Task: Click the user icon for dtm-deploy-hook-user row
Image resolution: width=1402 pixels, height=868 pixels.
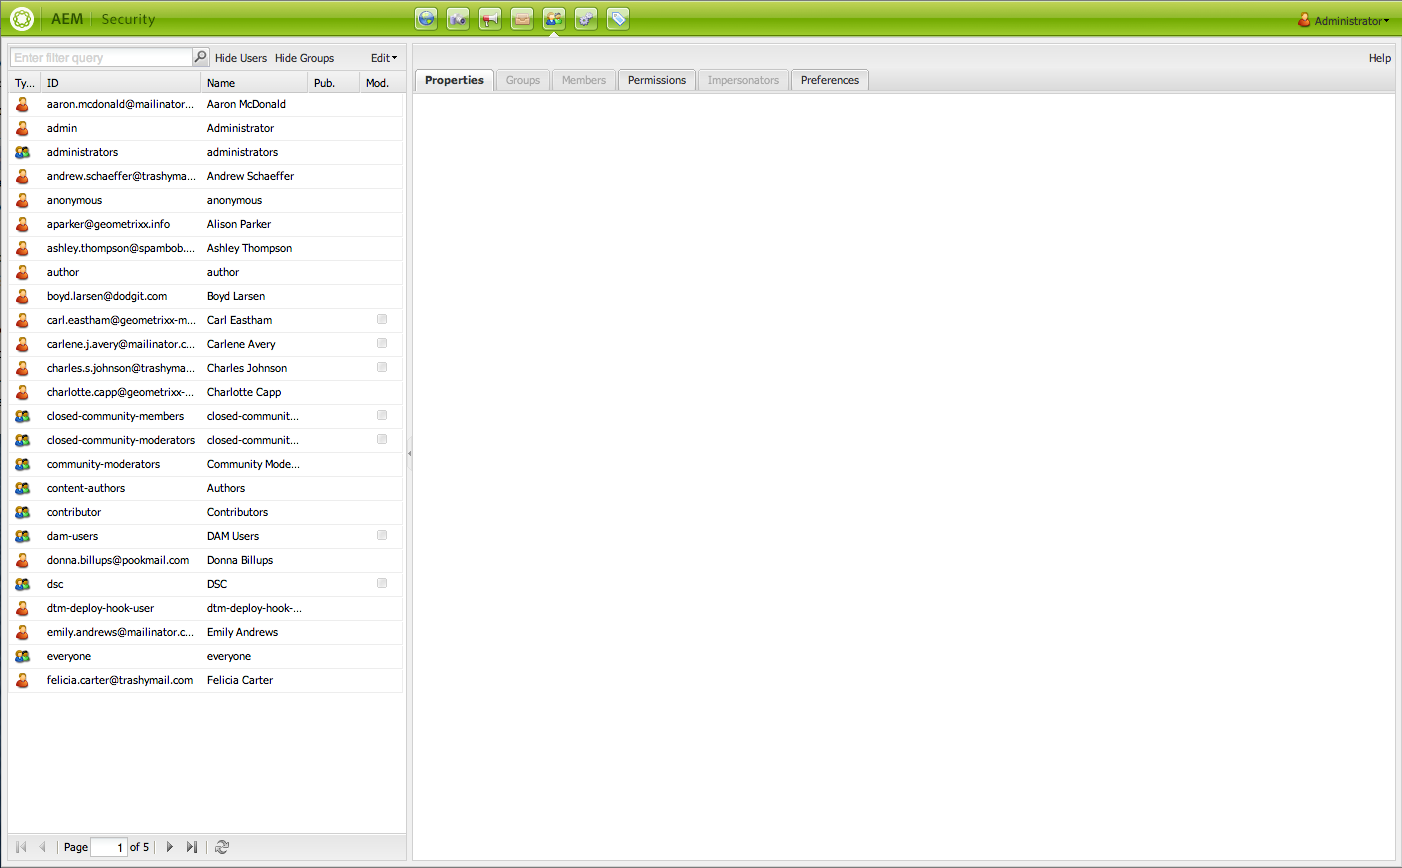Action: [x=22, y=608]
